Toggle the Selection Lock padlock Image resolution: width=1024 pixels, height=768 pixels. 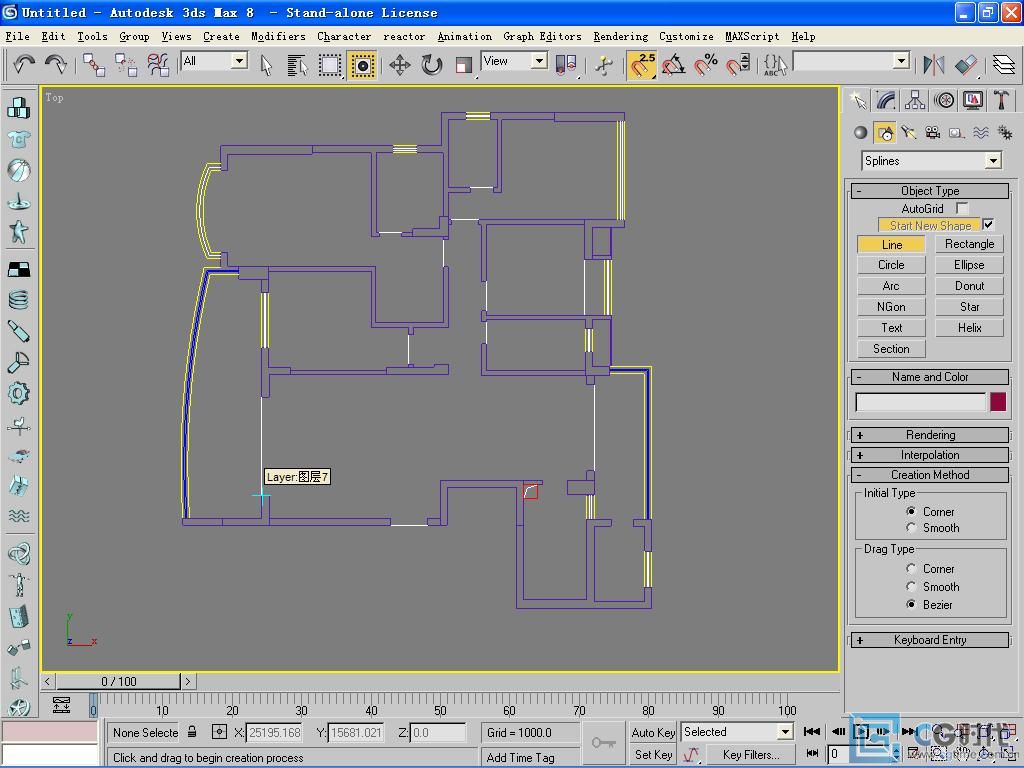click(192, 732)
